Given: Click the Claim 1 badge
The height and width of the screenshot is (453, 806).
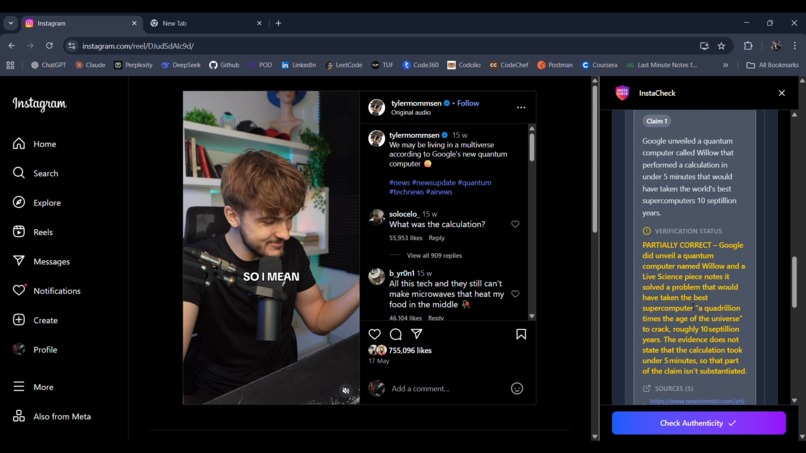Looking at the screenshot, I should (656, 121).
